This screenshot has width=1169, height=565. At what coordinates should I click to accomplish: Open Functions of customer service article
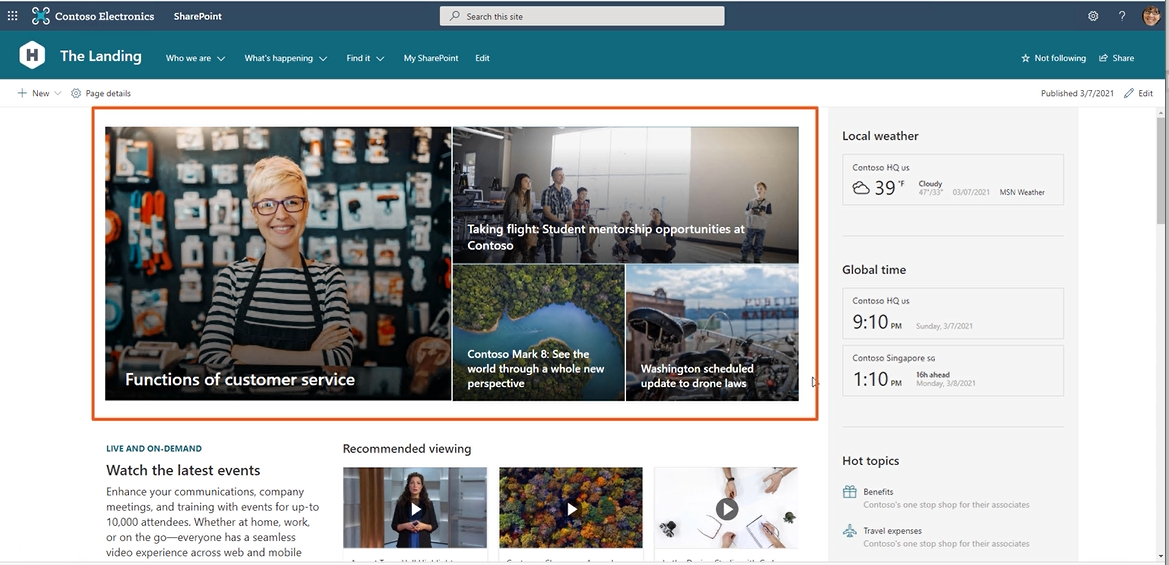278,263
